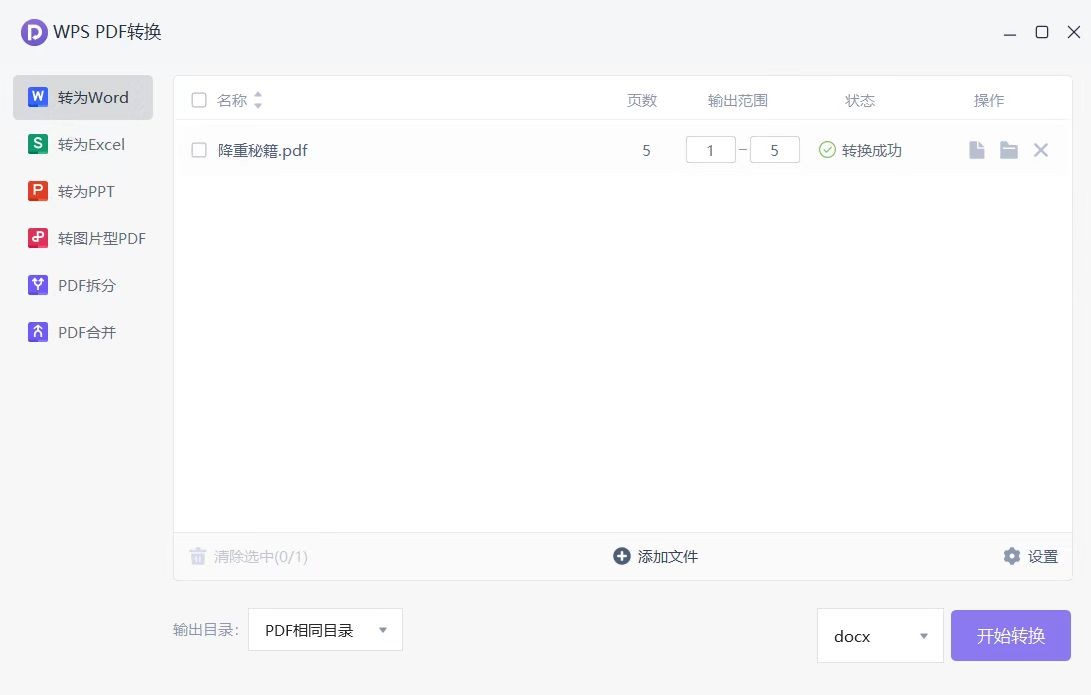
Task: Click the file name 降重秘籍.pdf
Action: (x=262, y=150)
